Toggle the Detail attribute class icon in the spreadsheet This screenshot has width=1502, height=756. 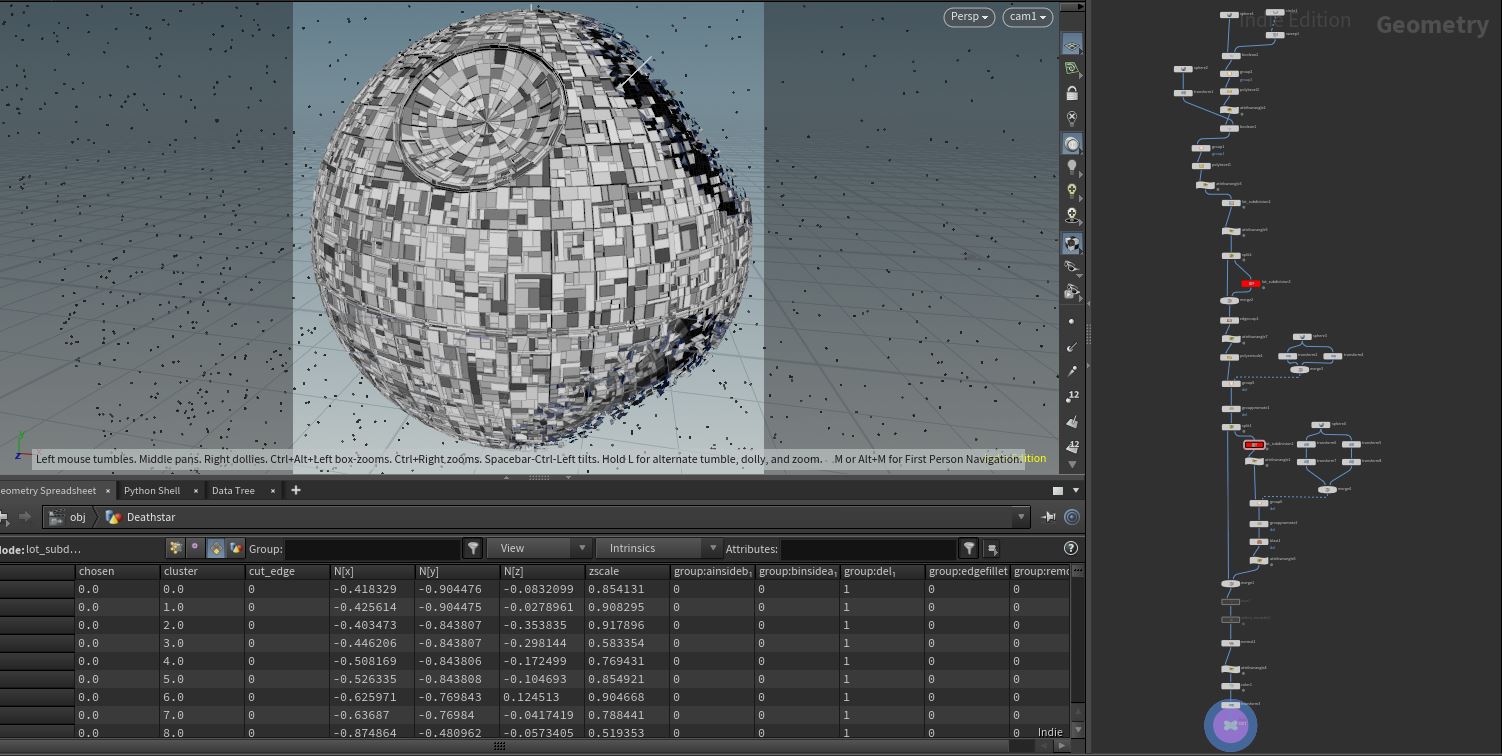tap(236, 548)
